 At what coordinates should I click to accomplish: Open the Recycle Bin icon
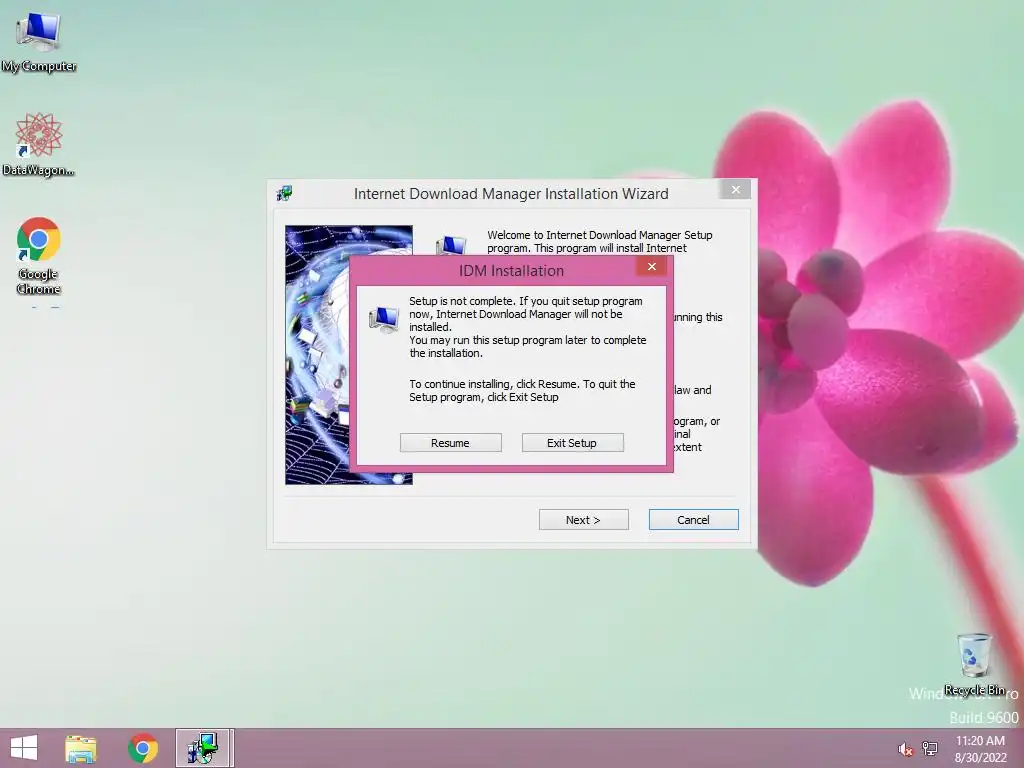click(x=974, y=664)
